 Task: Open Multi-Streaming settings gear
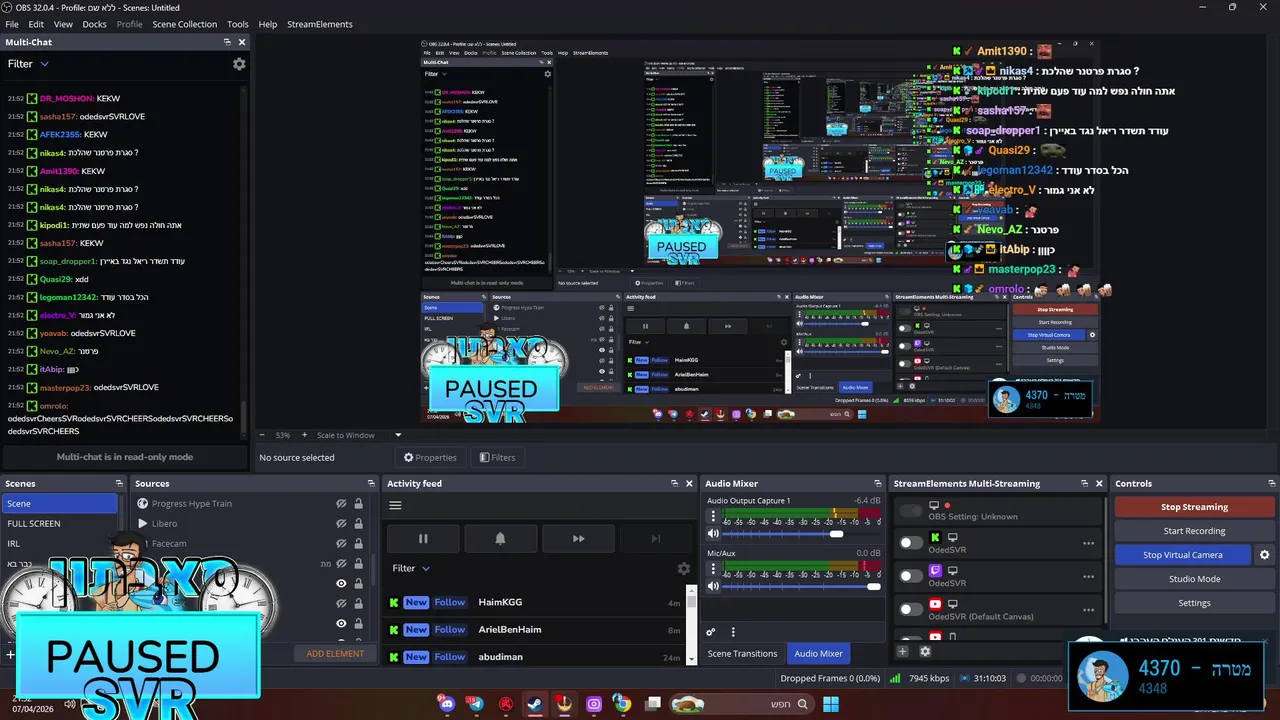click(925, 651)
